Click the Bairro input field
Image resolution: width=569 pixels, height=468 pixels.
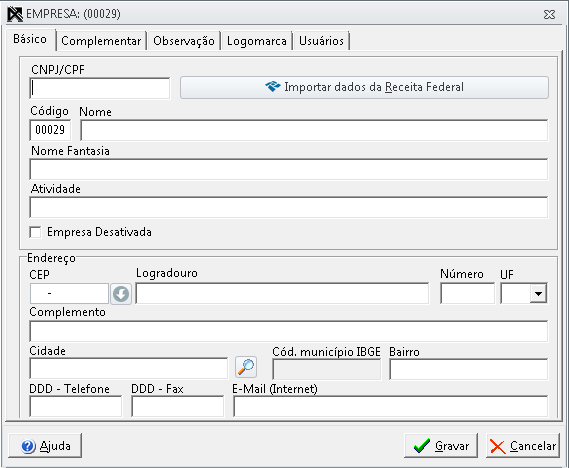[468, 369]
